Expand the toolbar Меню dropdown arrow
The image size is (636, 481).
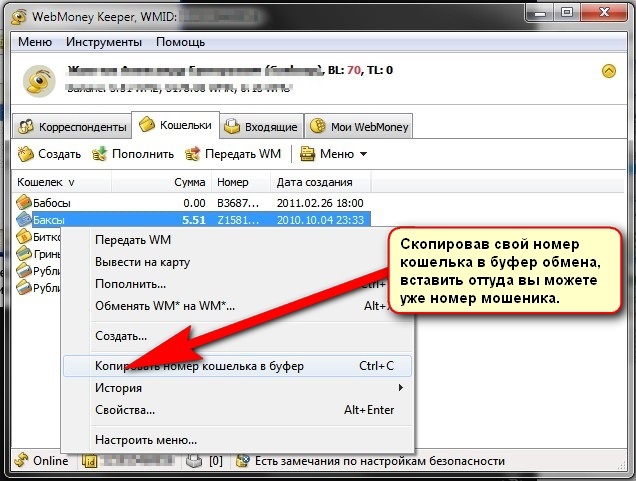(363, 154)
